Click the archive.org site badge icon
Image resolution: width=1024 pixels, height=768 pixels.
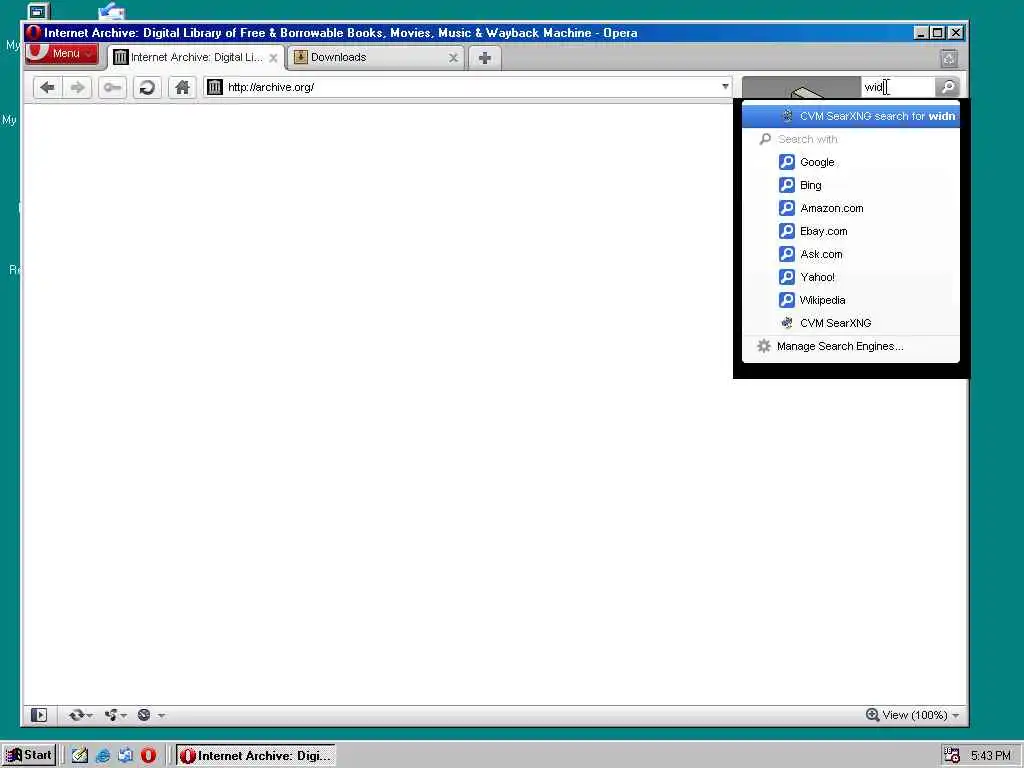tap(215, 87)
